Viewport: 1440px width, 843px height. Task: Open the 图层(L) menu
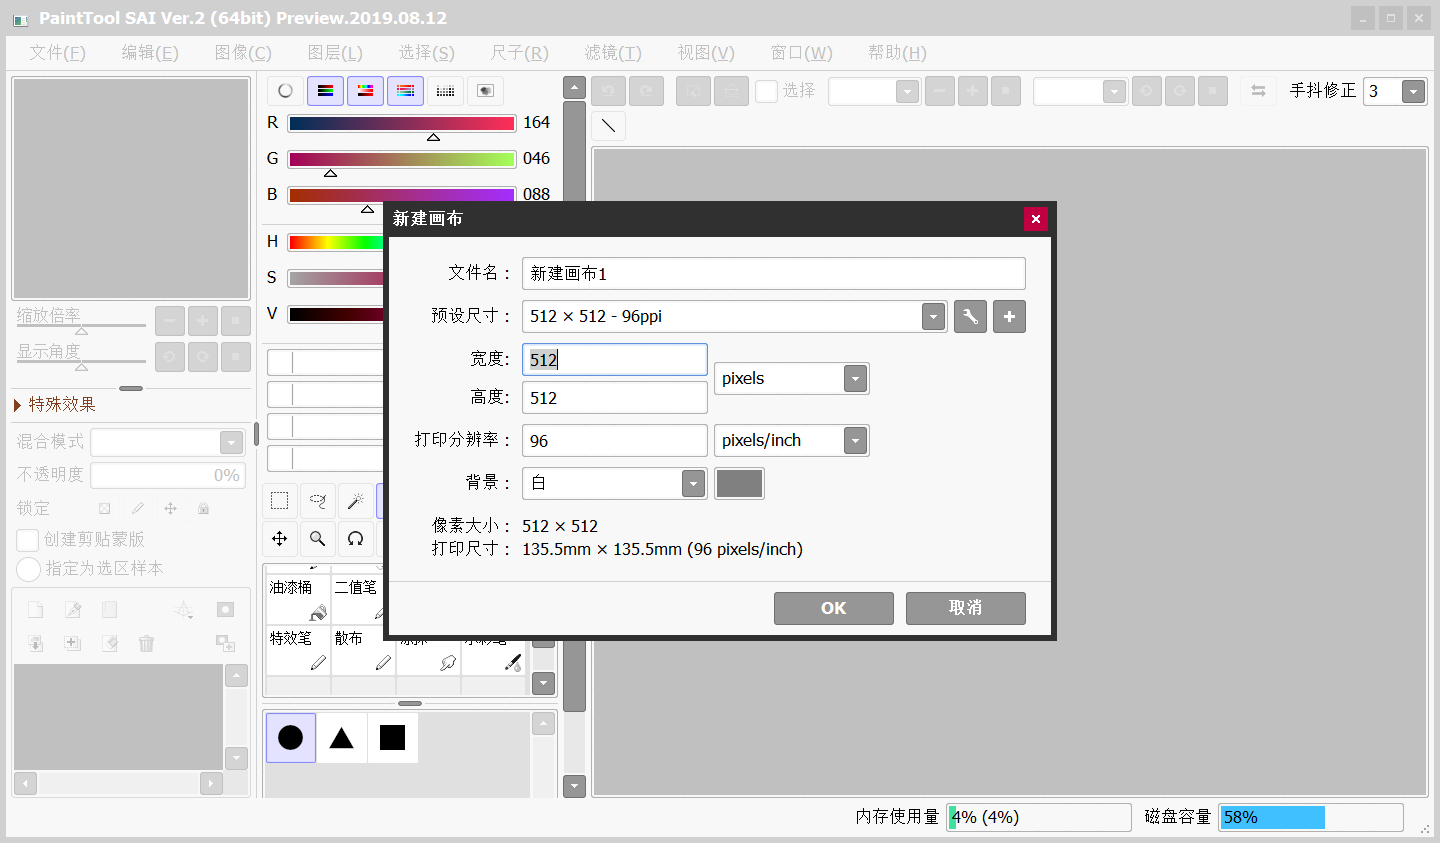click(x=335, y=53)
